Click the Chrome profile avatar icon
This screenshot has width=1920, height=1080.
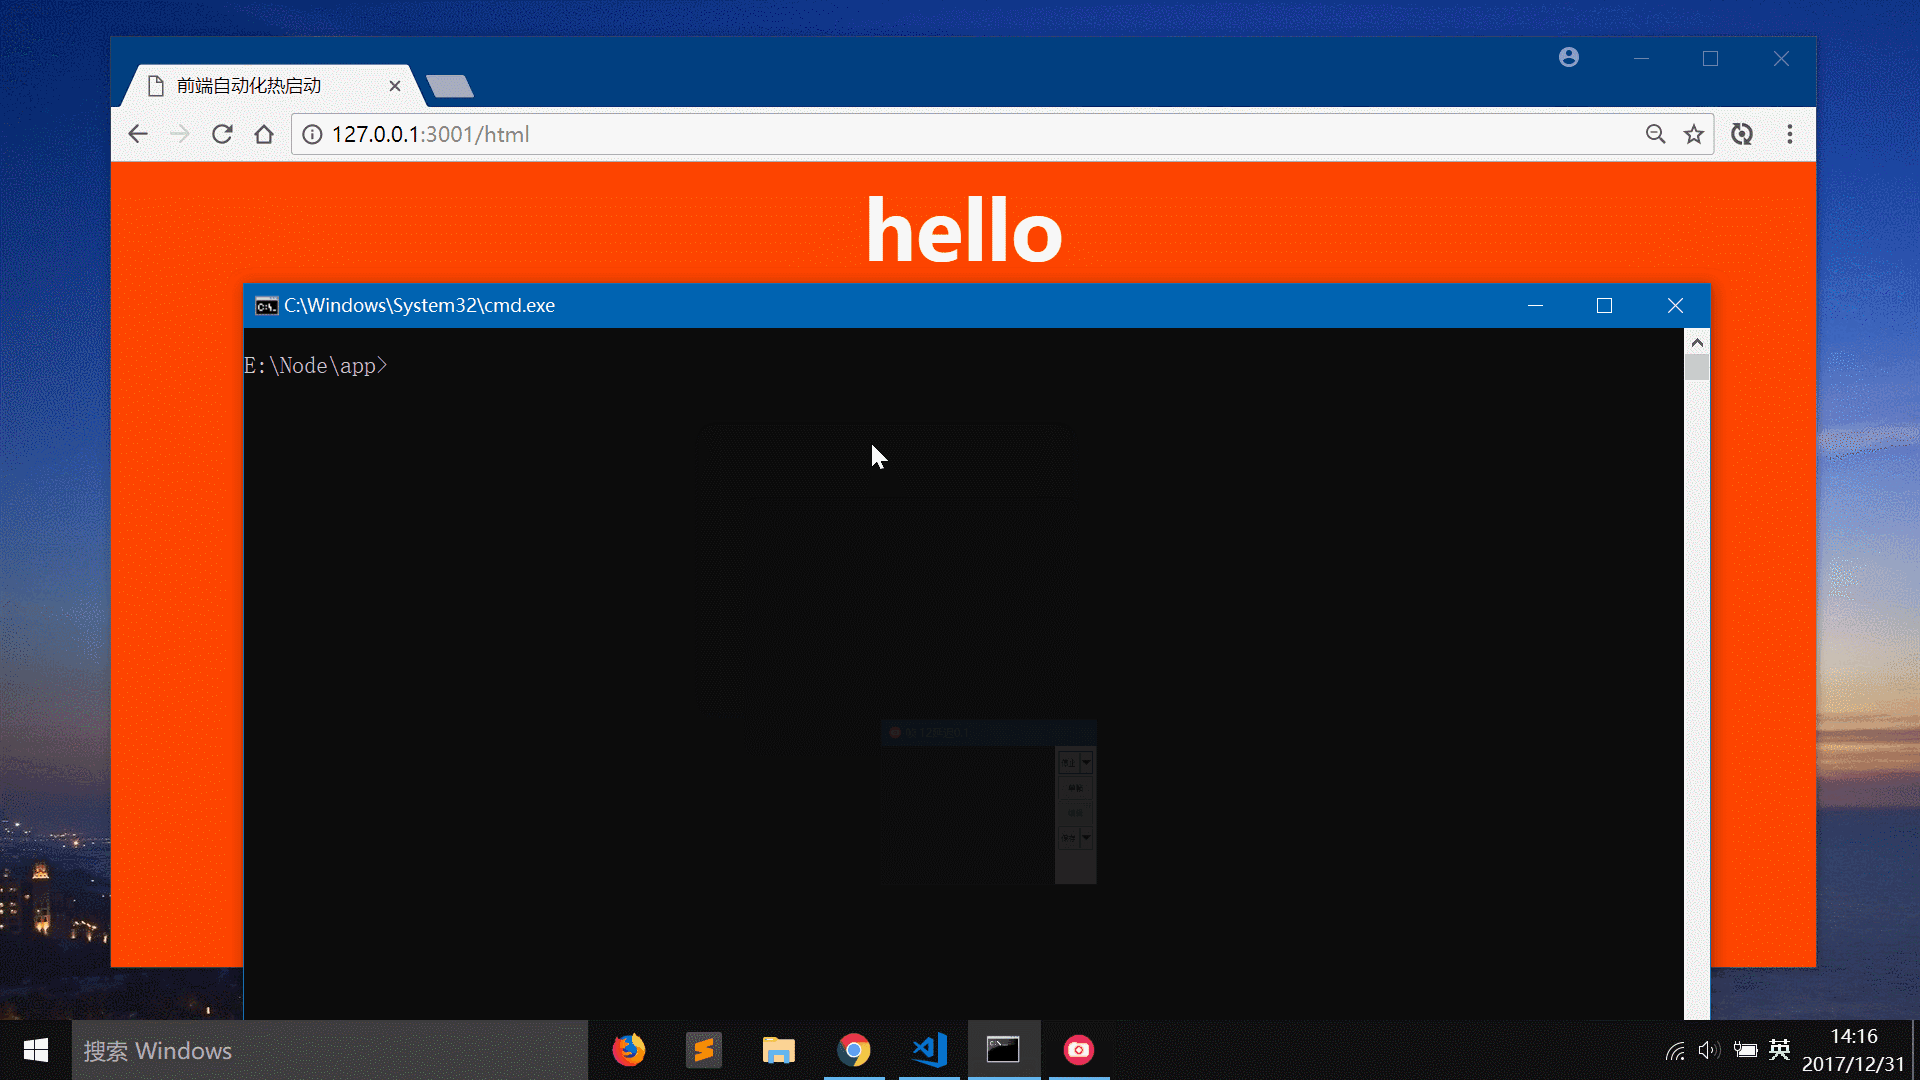click(1569, 58)
